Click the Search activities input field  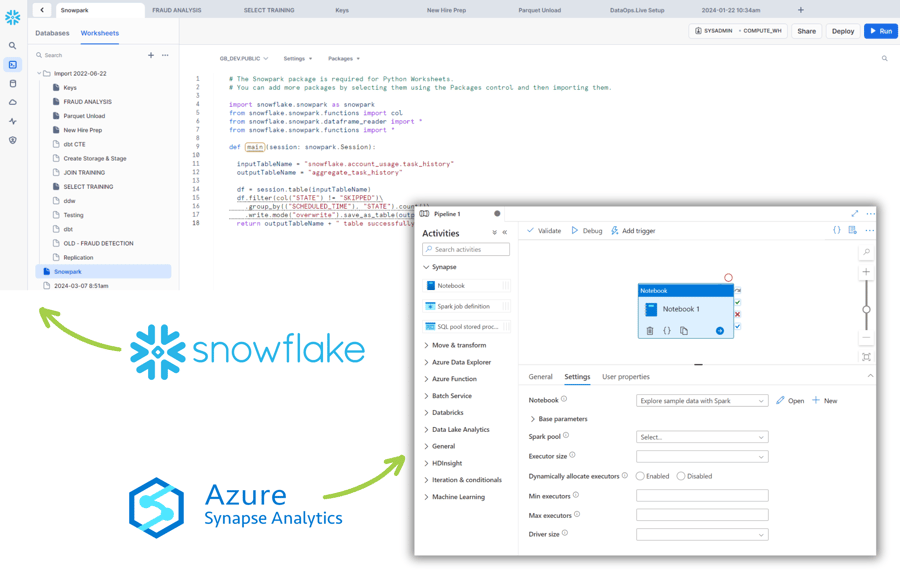(465, 249)
